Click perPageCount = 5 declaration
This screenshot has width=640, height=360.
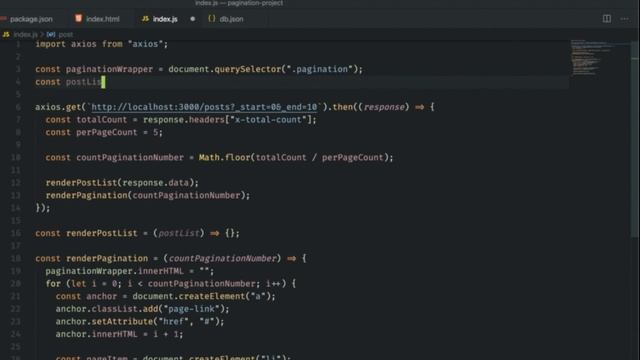pyautogui.click(x=104, y=132)
